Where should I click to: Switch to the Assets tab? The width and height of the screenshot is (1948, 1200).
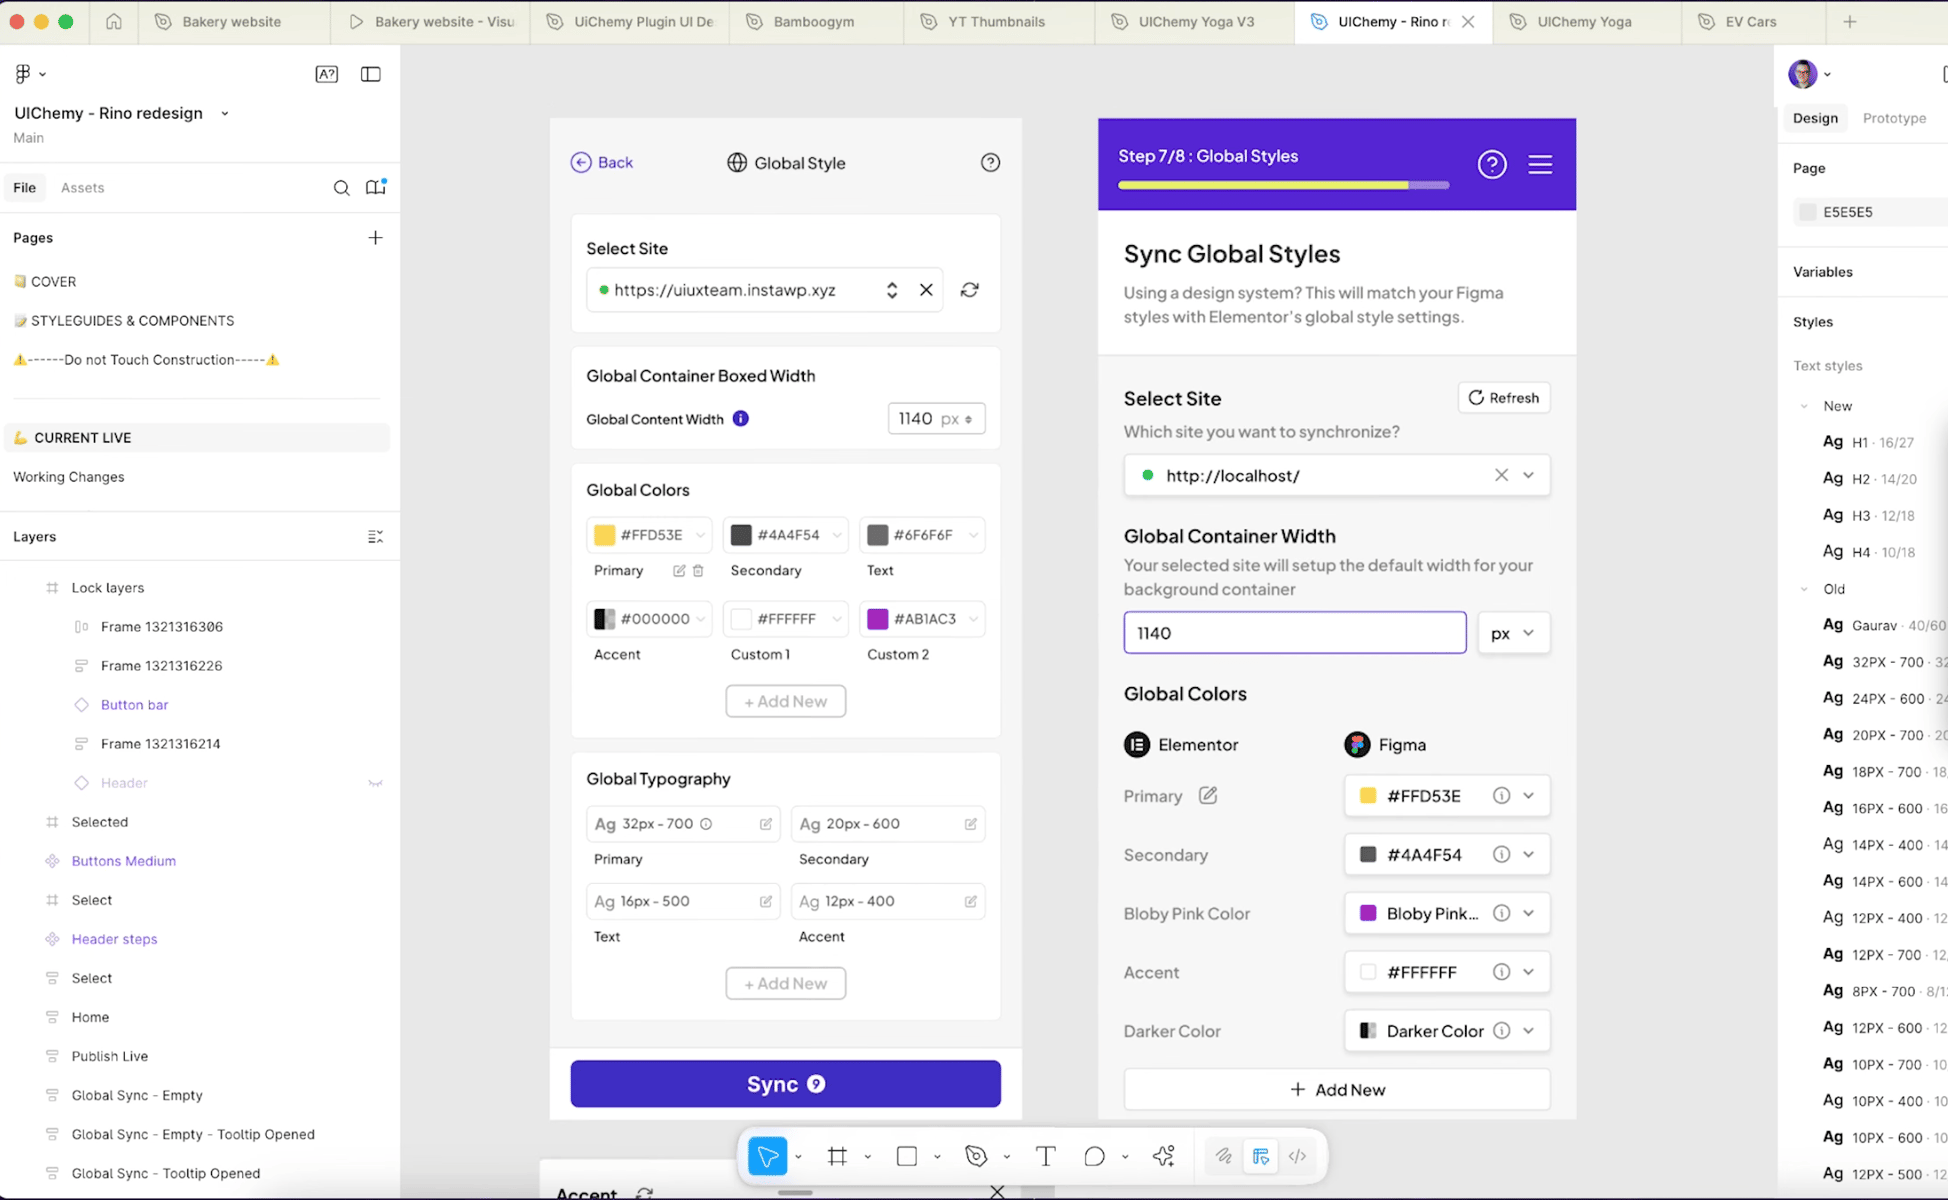(83, 187)
